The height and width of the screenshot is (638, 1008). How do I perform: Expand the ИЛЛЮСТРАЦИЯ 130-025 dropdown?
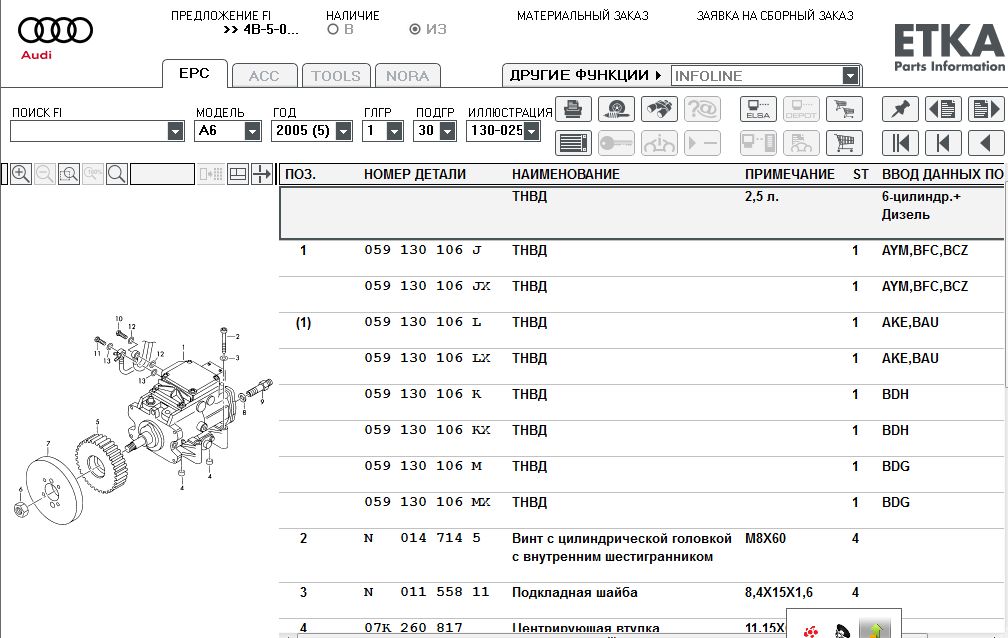(532, 131)
